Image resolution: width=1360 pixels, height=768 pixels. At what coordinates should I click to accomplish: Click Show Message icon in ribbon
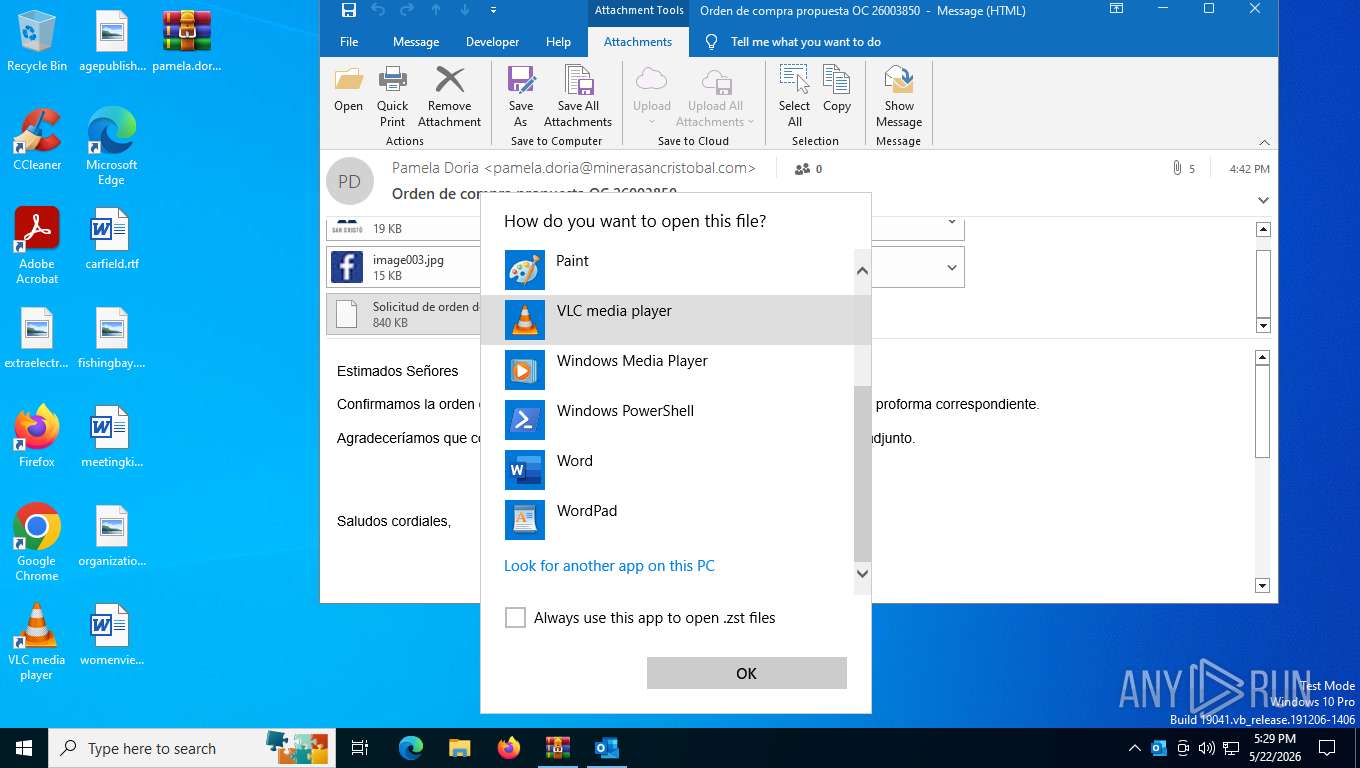click(899, 80)
